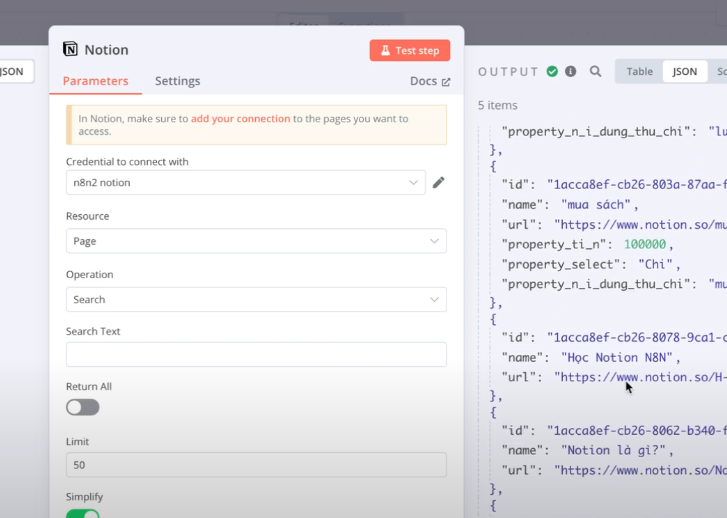
Task: Click the id value 1acca8ef-cb26-8062
Action: (637, 430)
